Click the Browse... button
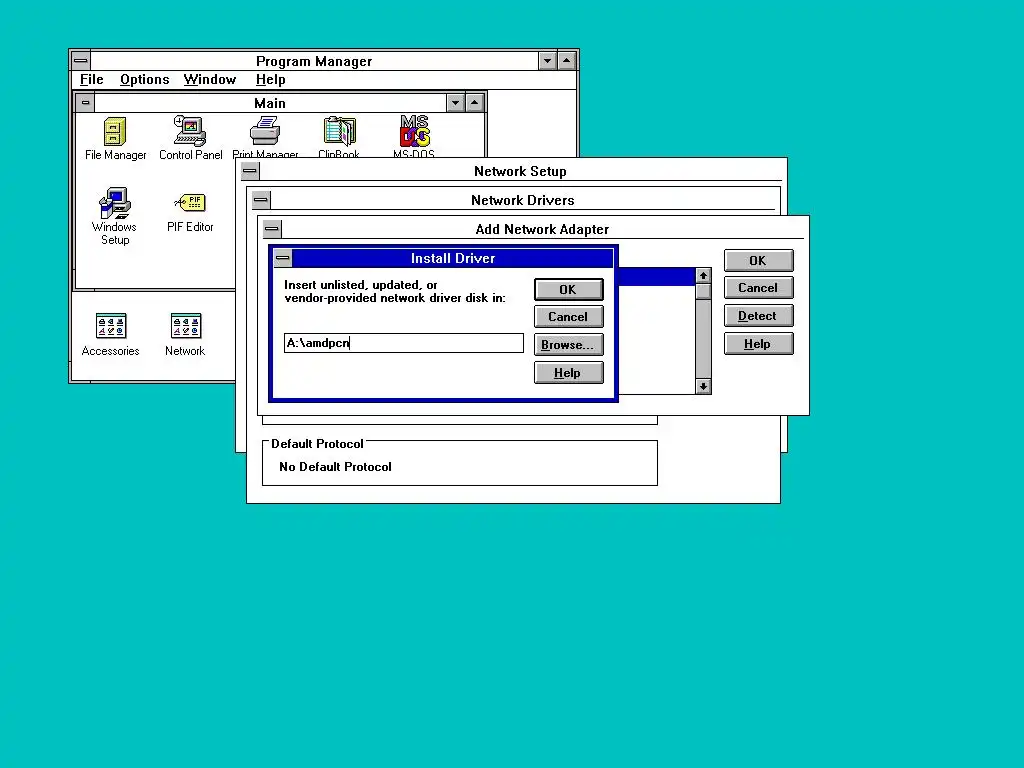The height and width of the screenshot is (768, 1024). 568,345
